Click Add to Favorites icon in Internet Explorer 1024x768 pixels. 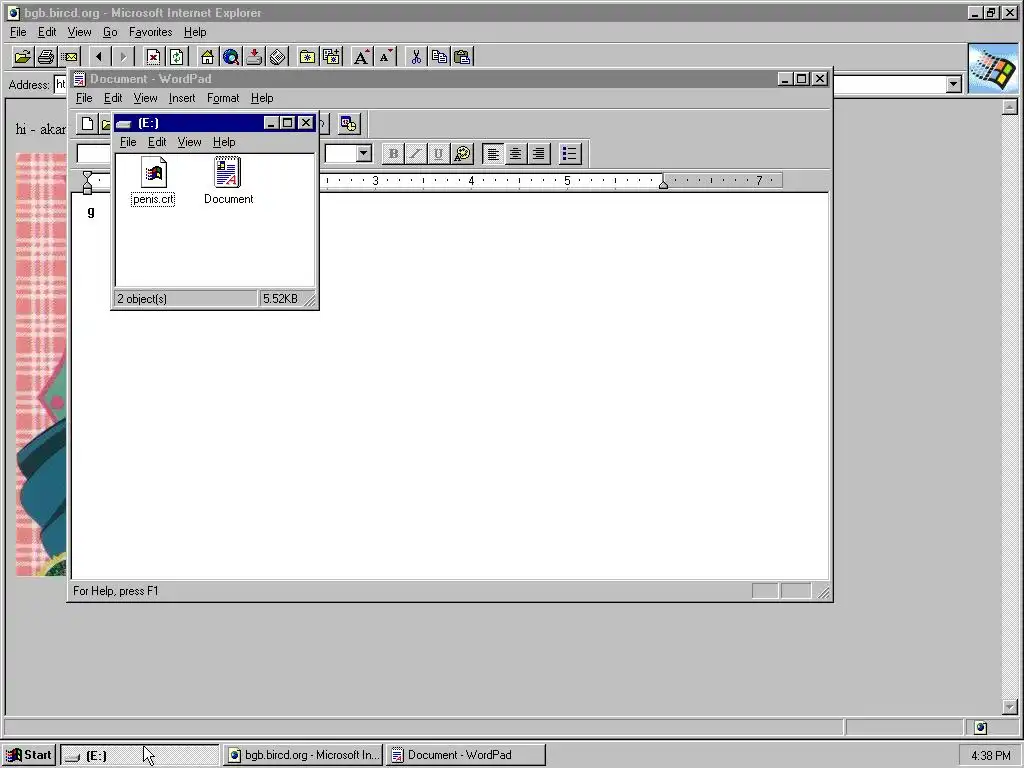331,57
